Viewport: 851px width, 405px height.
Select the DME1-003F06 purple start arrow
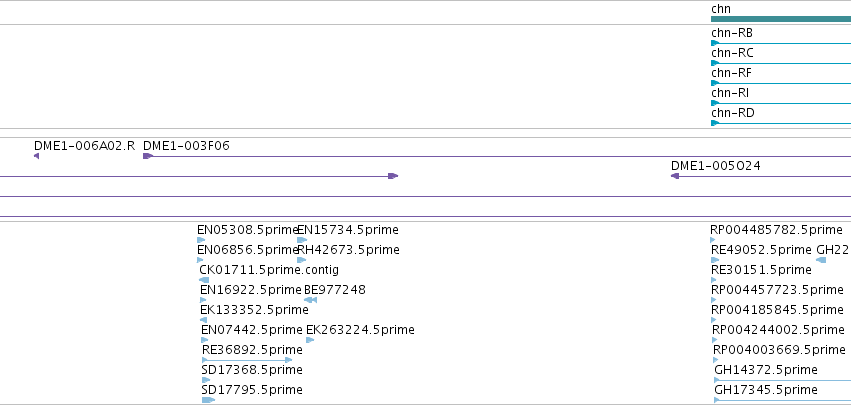pos(148,156)
